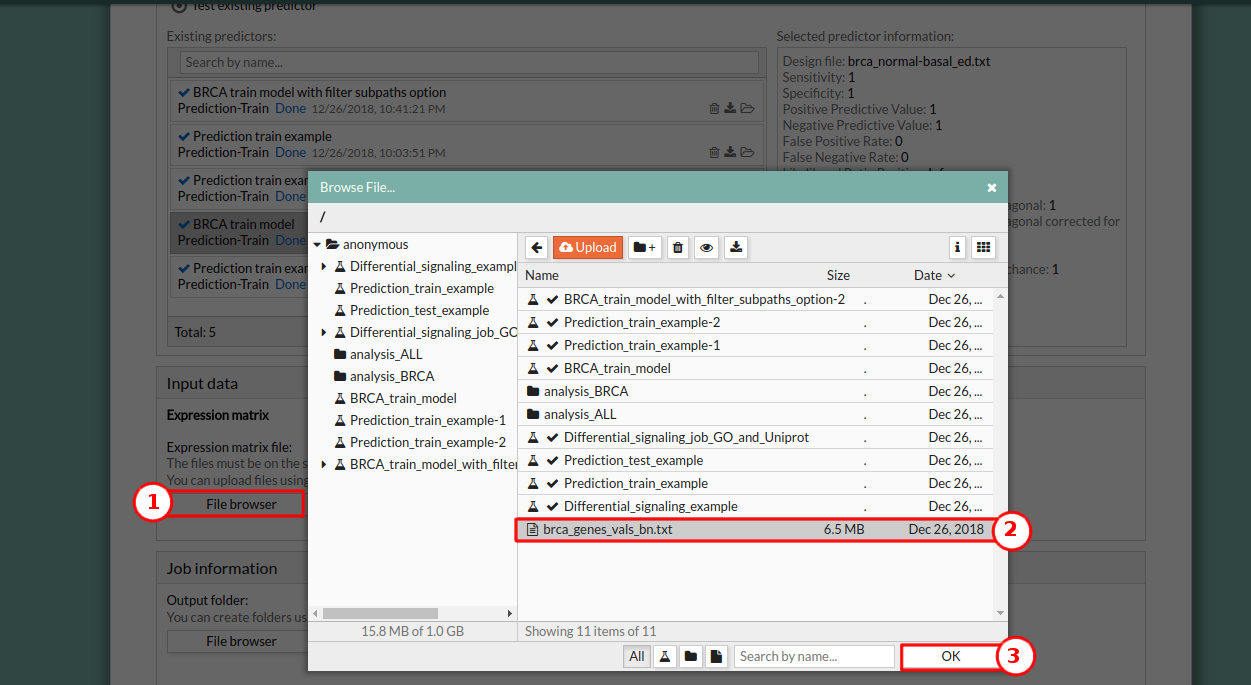This screenshot has height=685, width=1251.
Task: Expand BRCA_train_model_with_filter tree node
Action: 324,465
